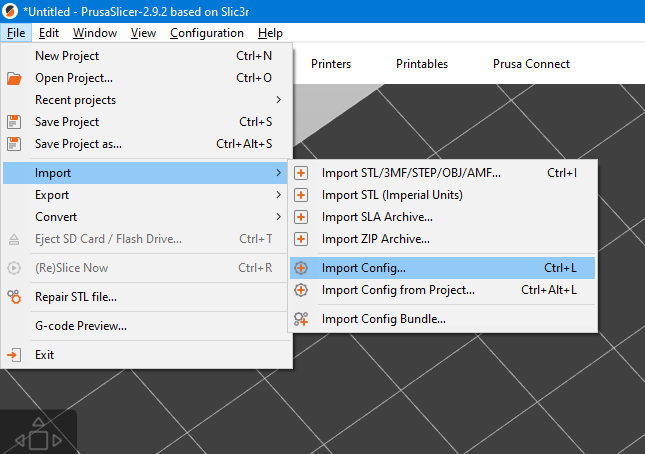The image size is (645, 454).
Task: Expand the Convert submenu
Action: point(145,217)
